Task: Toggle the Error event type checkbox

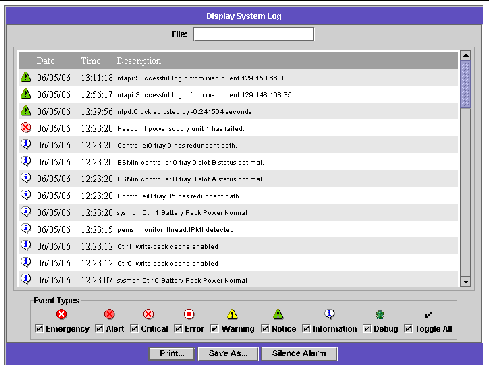Action: [x=178, y=329]
